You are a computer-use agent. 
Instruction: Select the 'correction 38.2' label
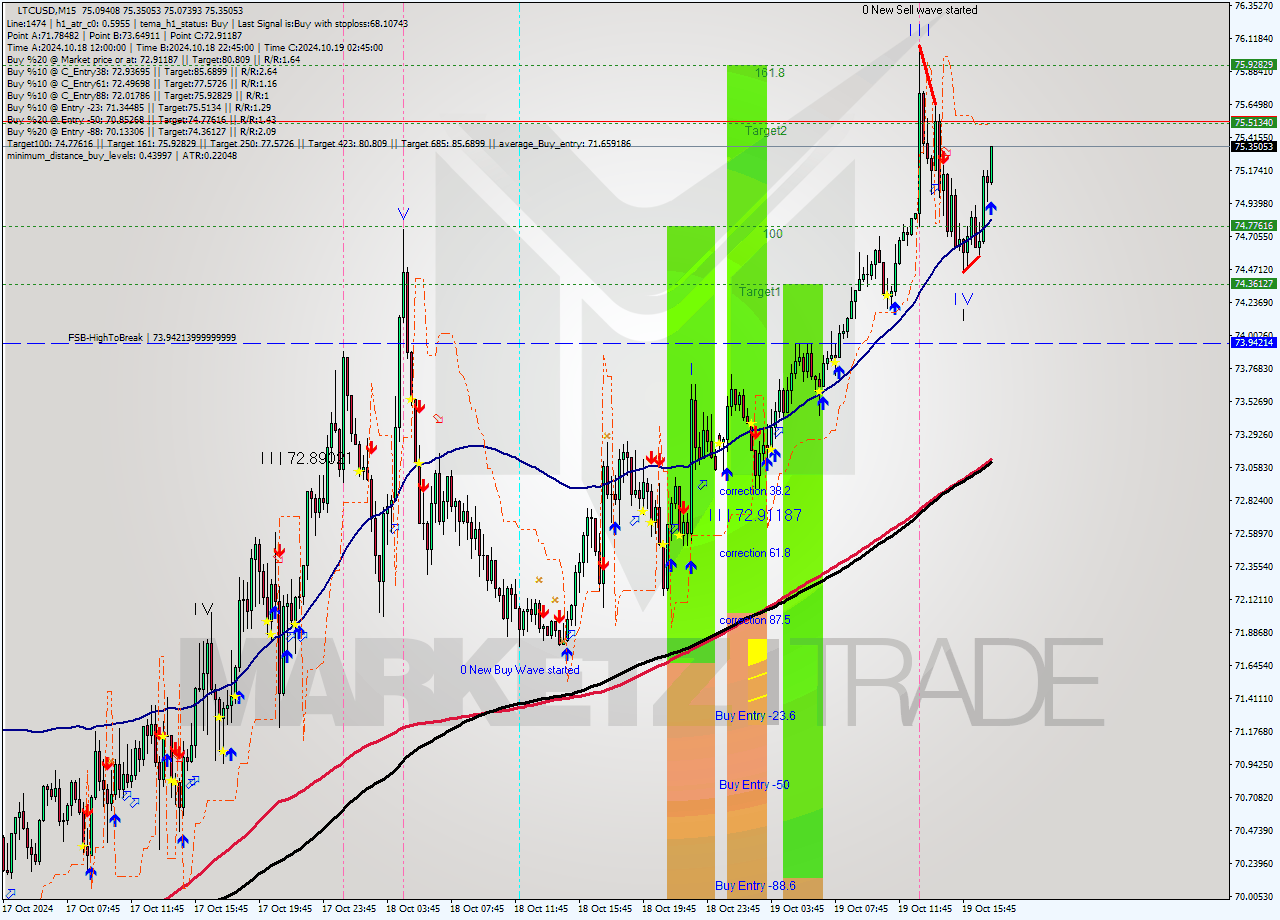[x=755, y=491]
